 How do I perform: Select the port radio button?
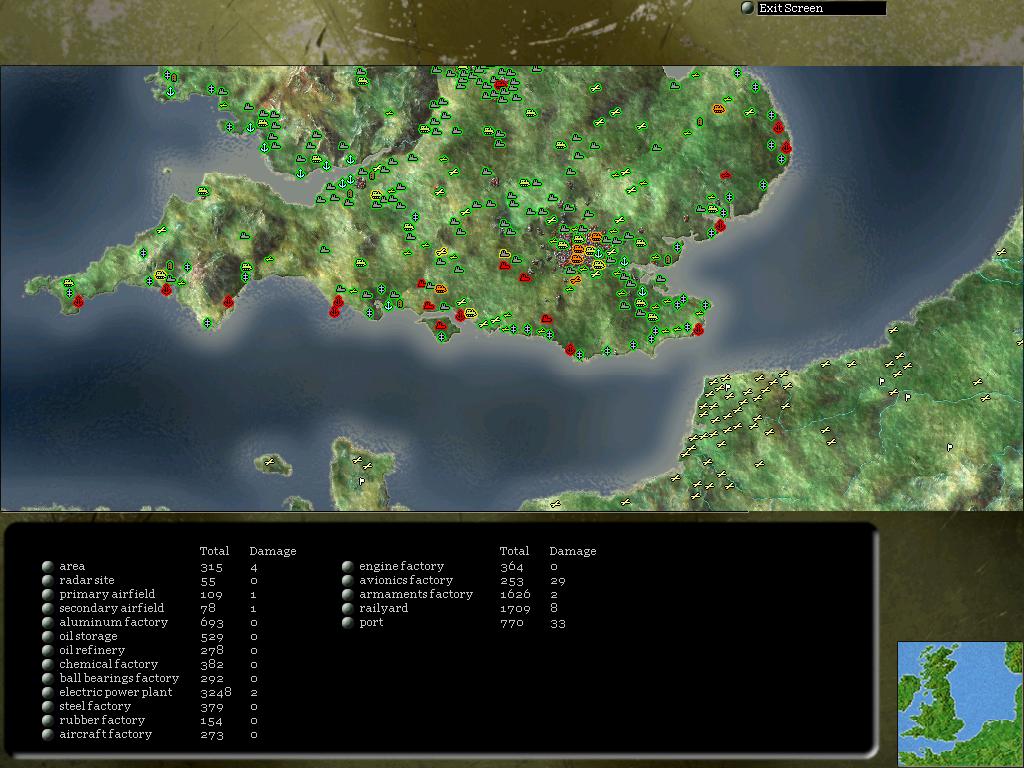[x=347, y=622]
